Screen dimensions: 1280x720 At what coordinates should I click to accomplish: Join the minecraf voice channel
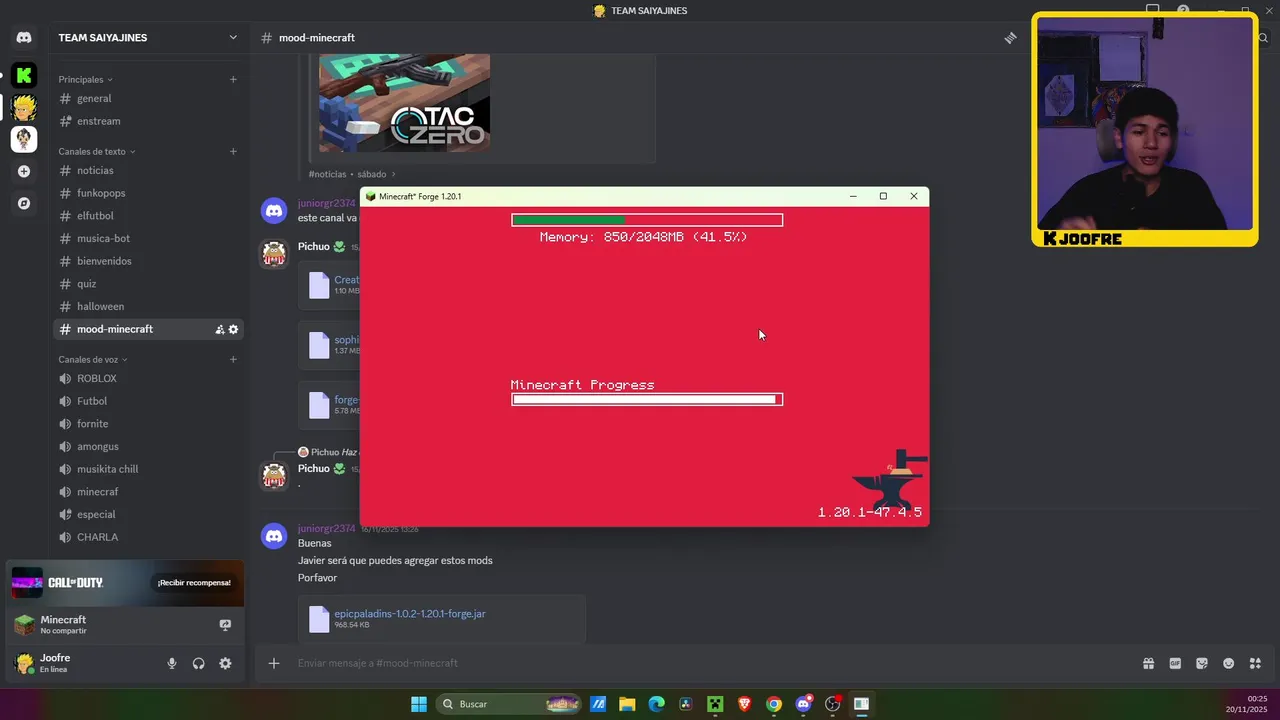pos(148,492)
